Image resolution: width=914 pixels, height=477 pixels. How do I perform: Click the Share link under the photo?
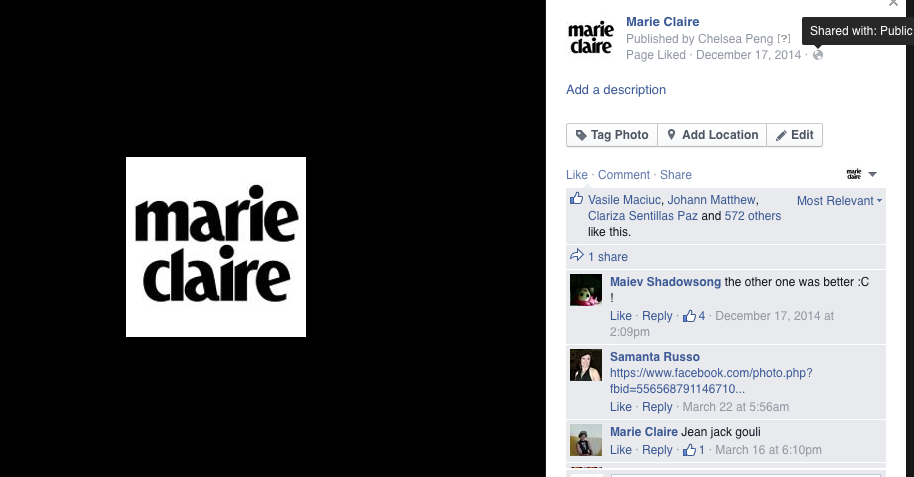click(676, 175)
